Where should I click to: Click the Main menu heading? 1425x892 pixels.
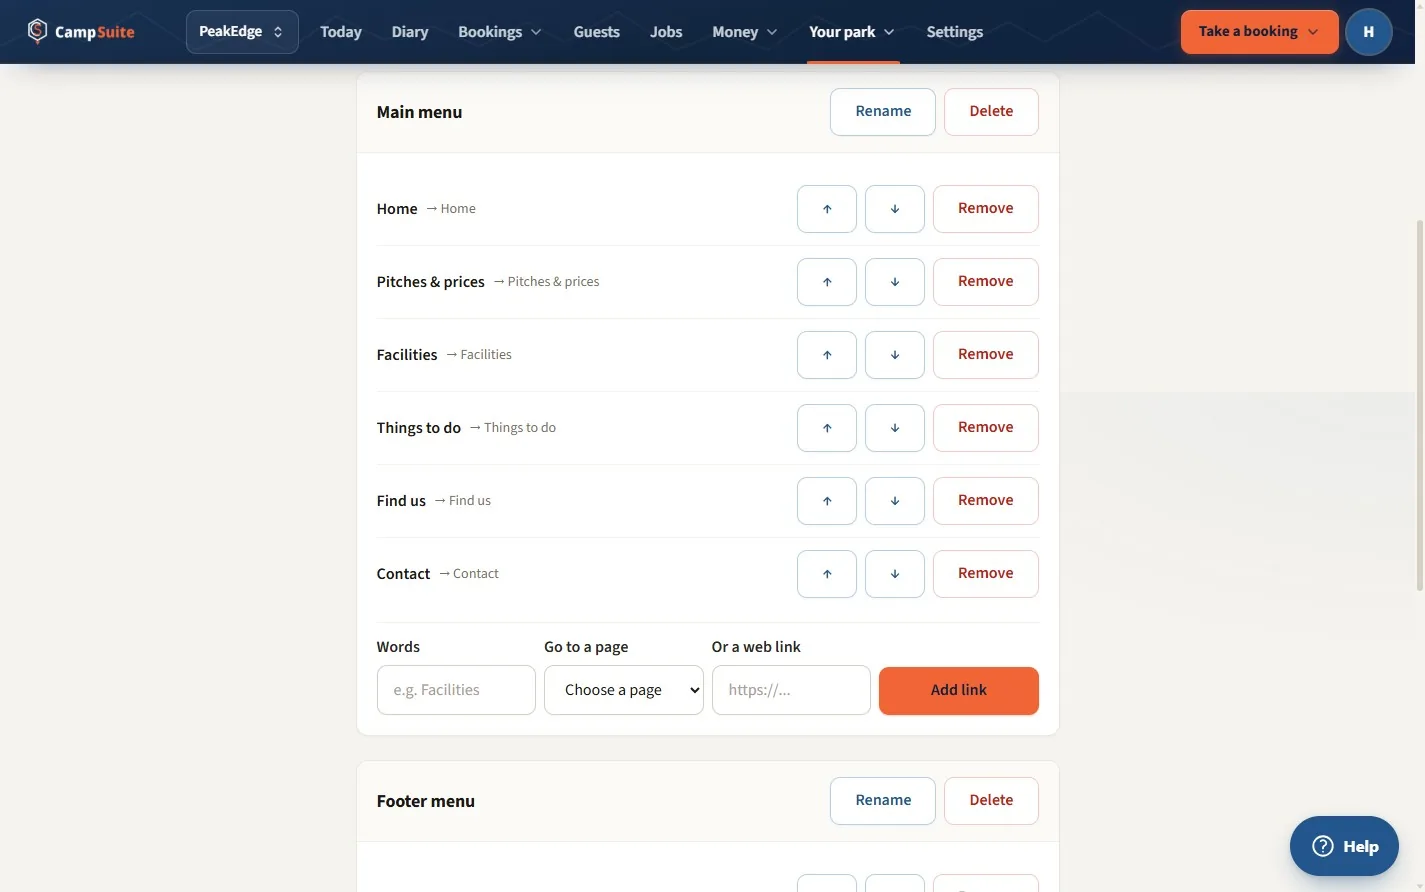point(419,112)
